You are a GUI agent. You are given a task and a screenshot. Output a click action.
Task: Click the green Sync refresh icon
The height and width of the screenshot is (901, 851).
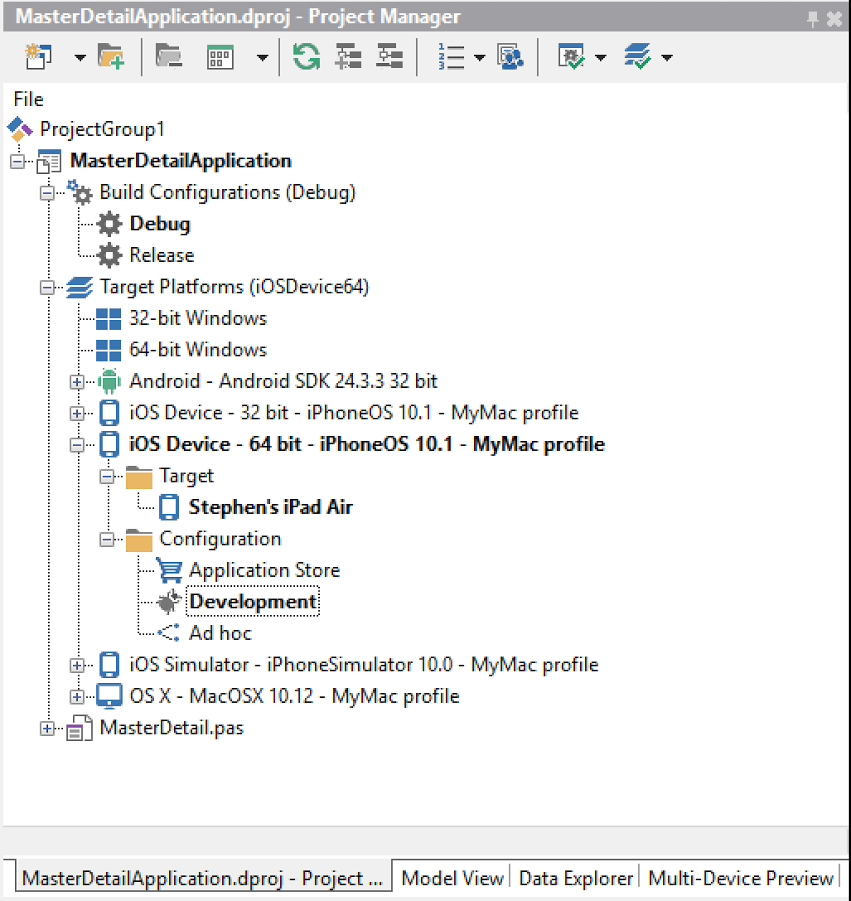(306, 57)
